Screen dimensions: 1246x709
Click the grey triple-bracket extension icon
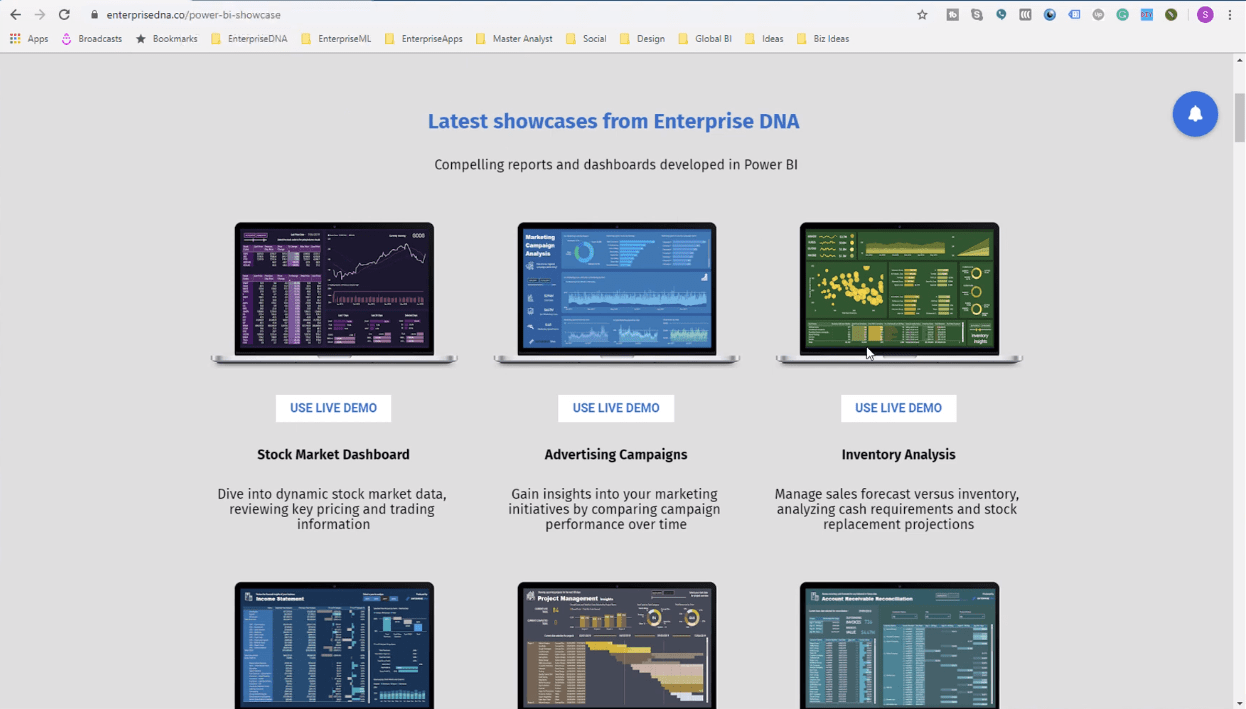(x=1025, y=15)
